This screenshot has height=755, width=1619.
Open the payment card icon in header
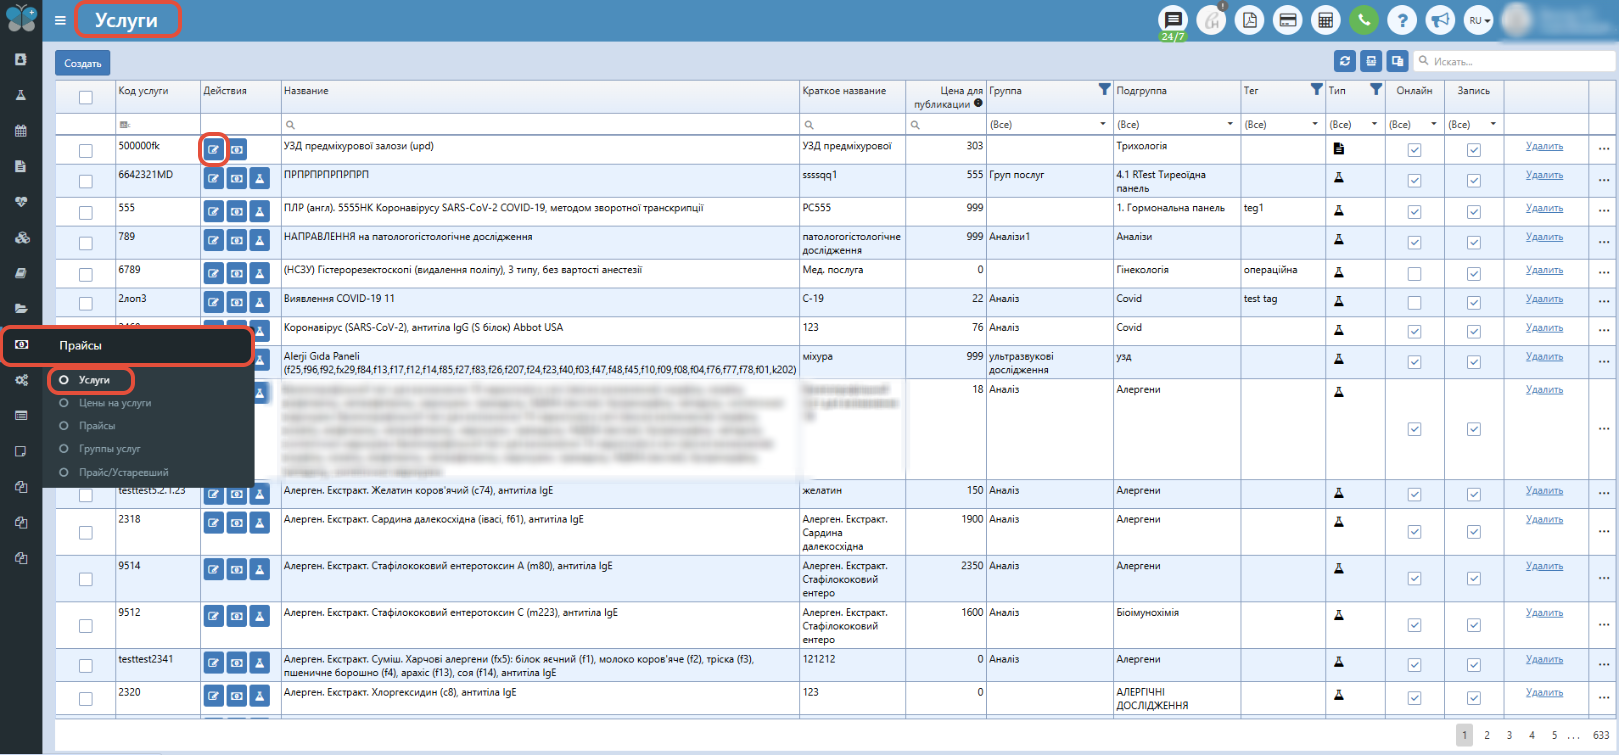point(1288,20)
